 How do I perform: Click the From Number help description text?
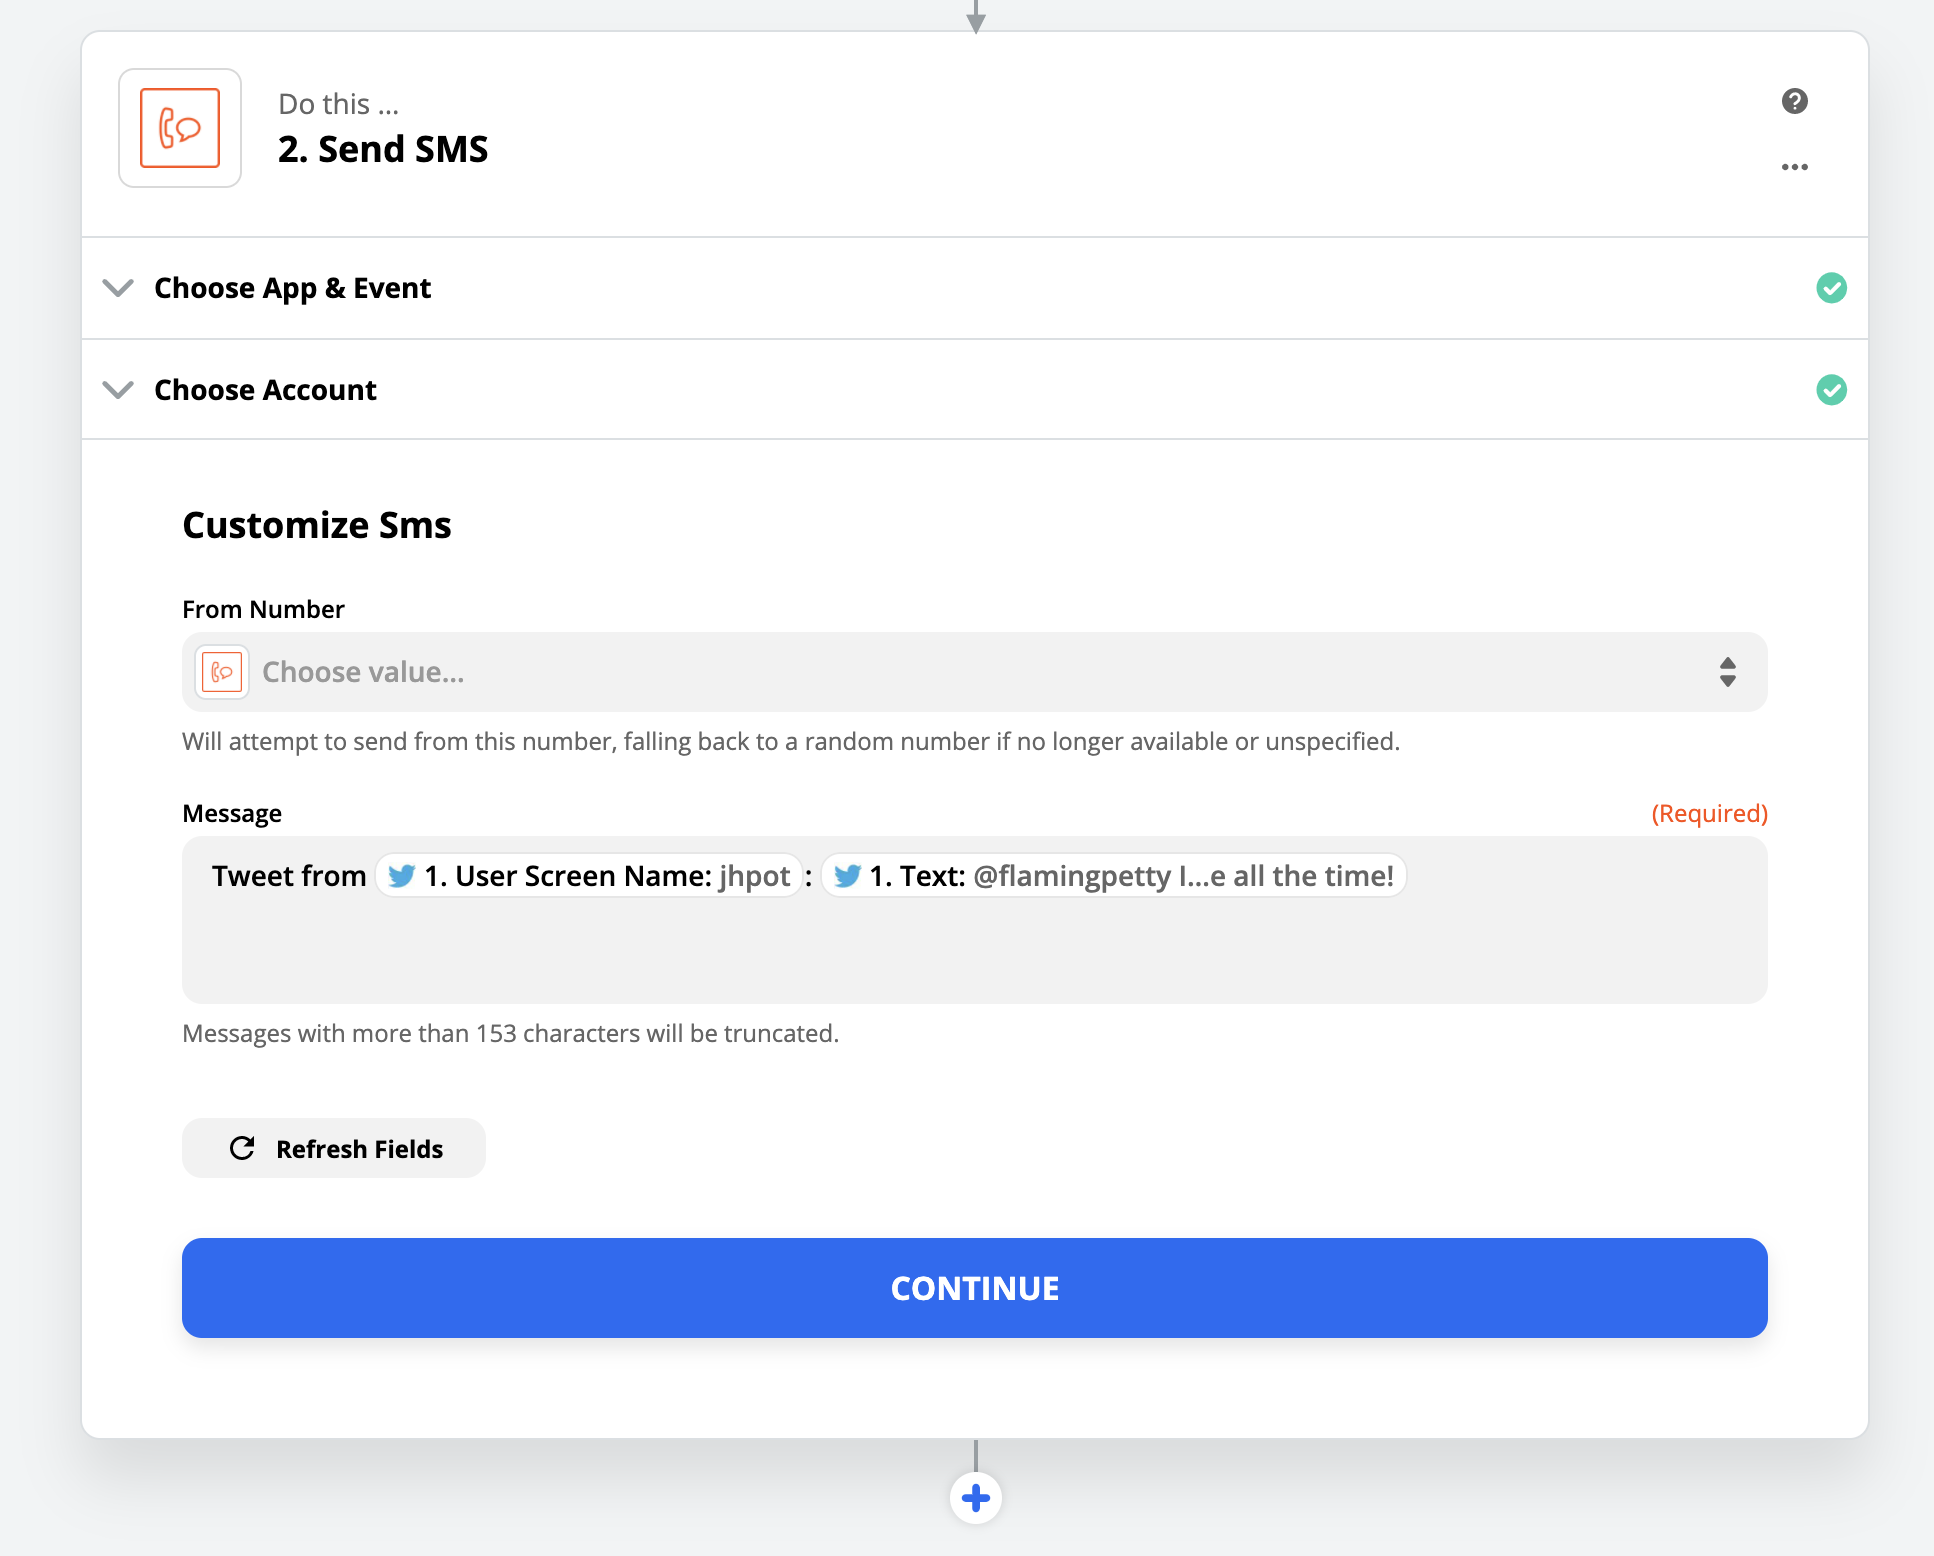(x=791, y=741)
